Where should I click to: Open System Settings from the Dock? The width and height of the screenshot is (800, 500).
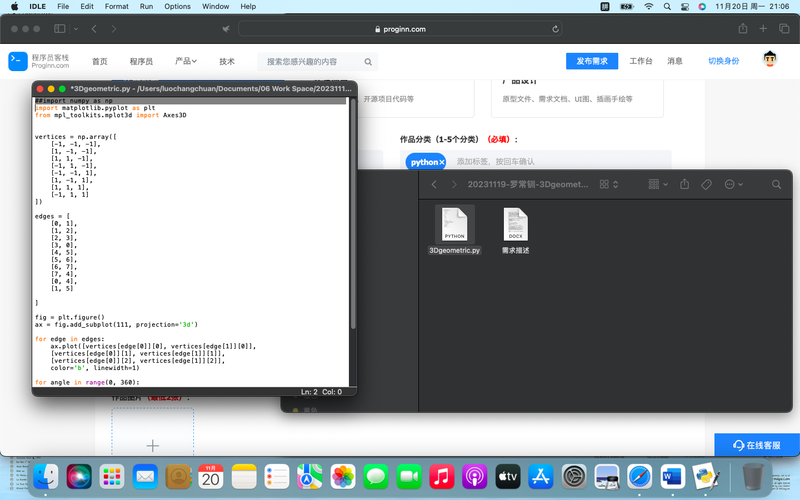tap(574, 477)
